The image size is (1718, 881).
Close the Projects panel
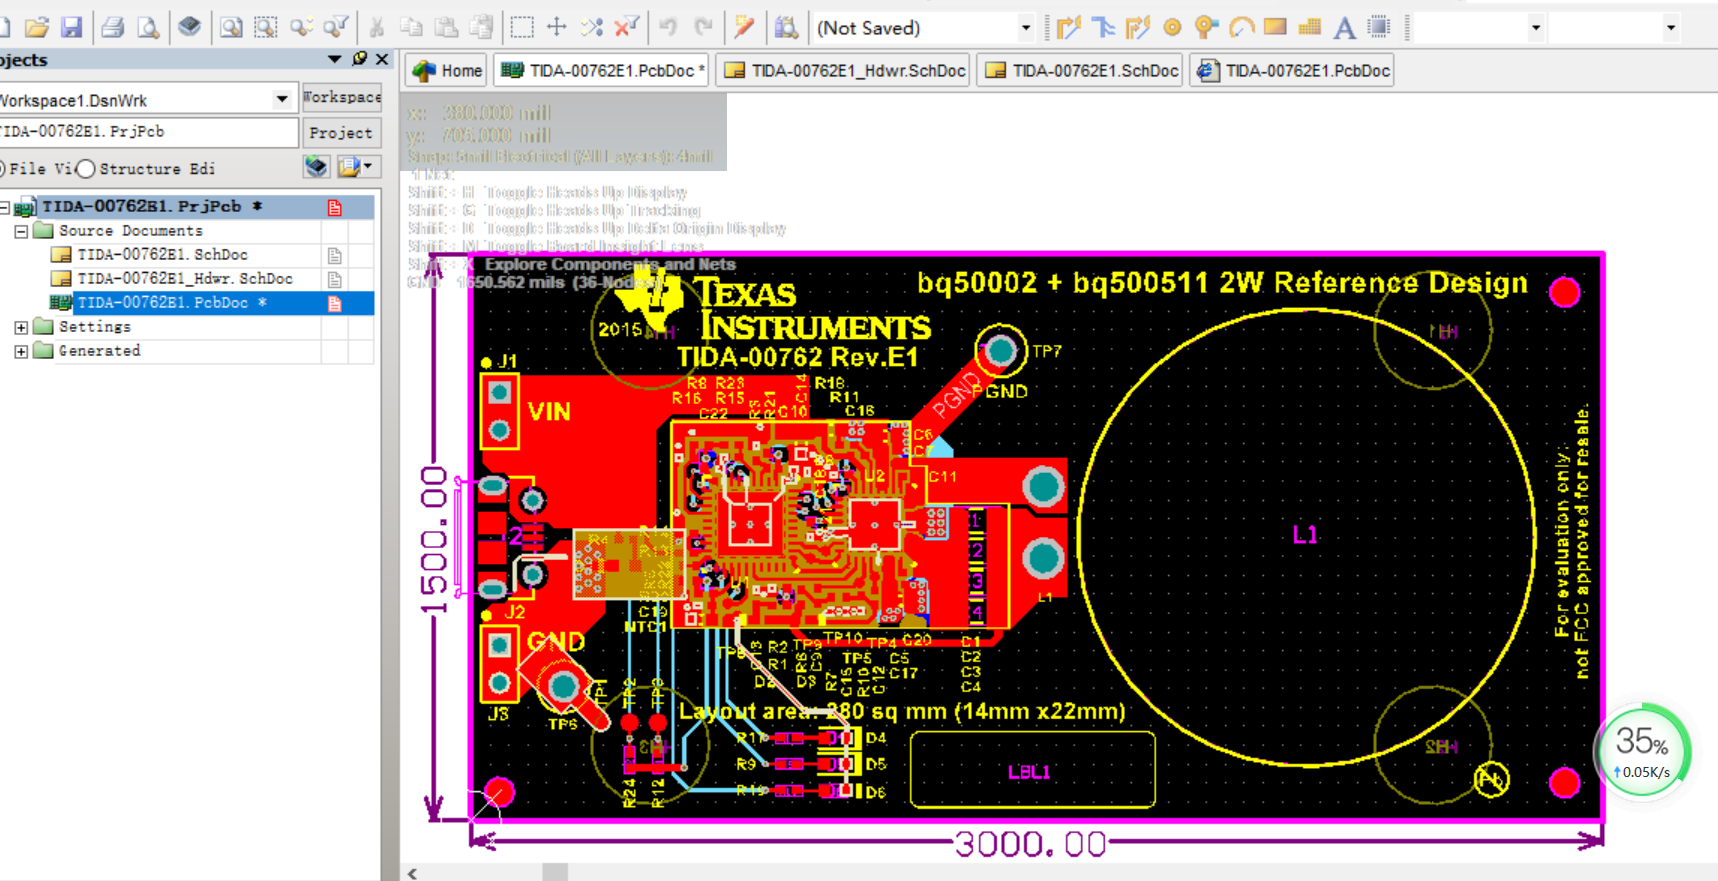click(382, 59)
